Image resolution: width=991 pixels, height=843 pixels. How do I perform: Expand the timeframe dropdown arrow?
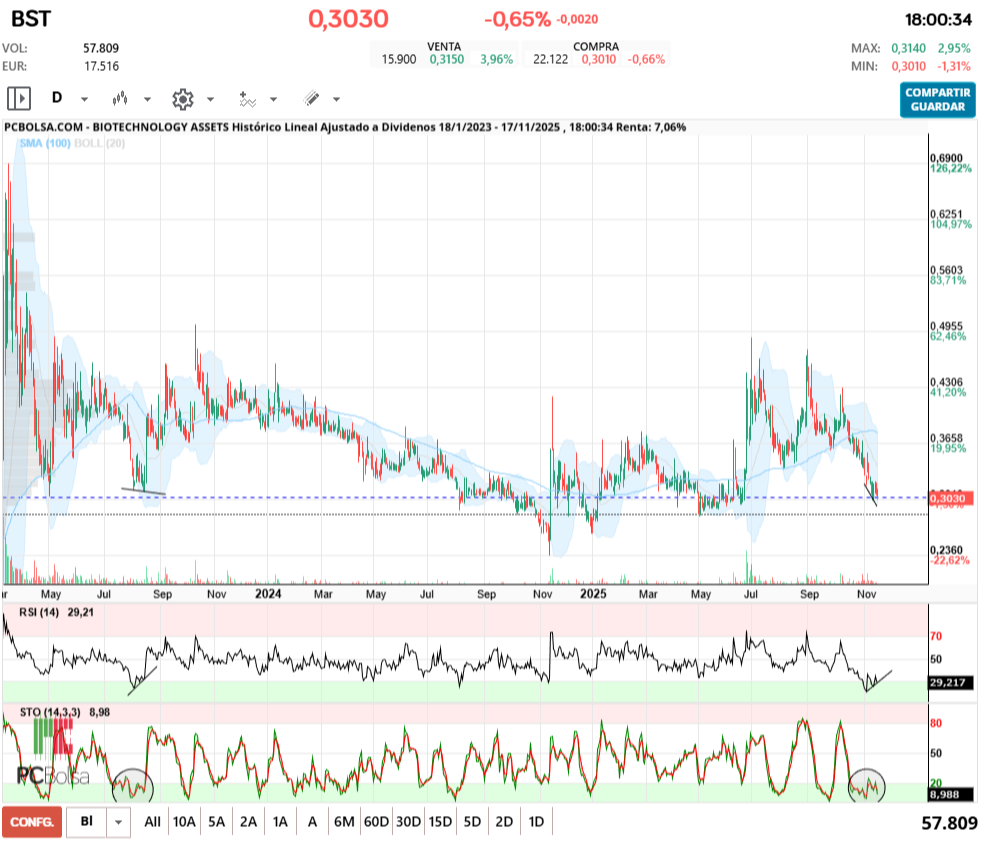84,100
